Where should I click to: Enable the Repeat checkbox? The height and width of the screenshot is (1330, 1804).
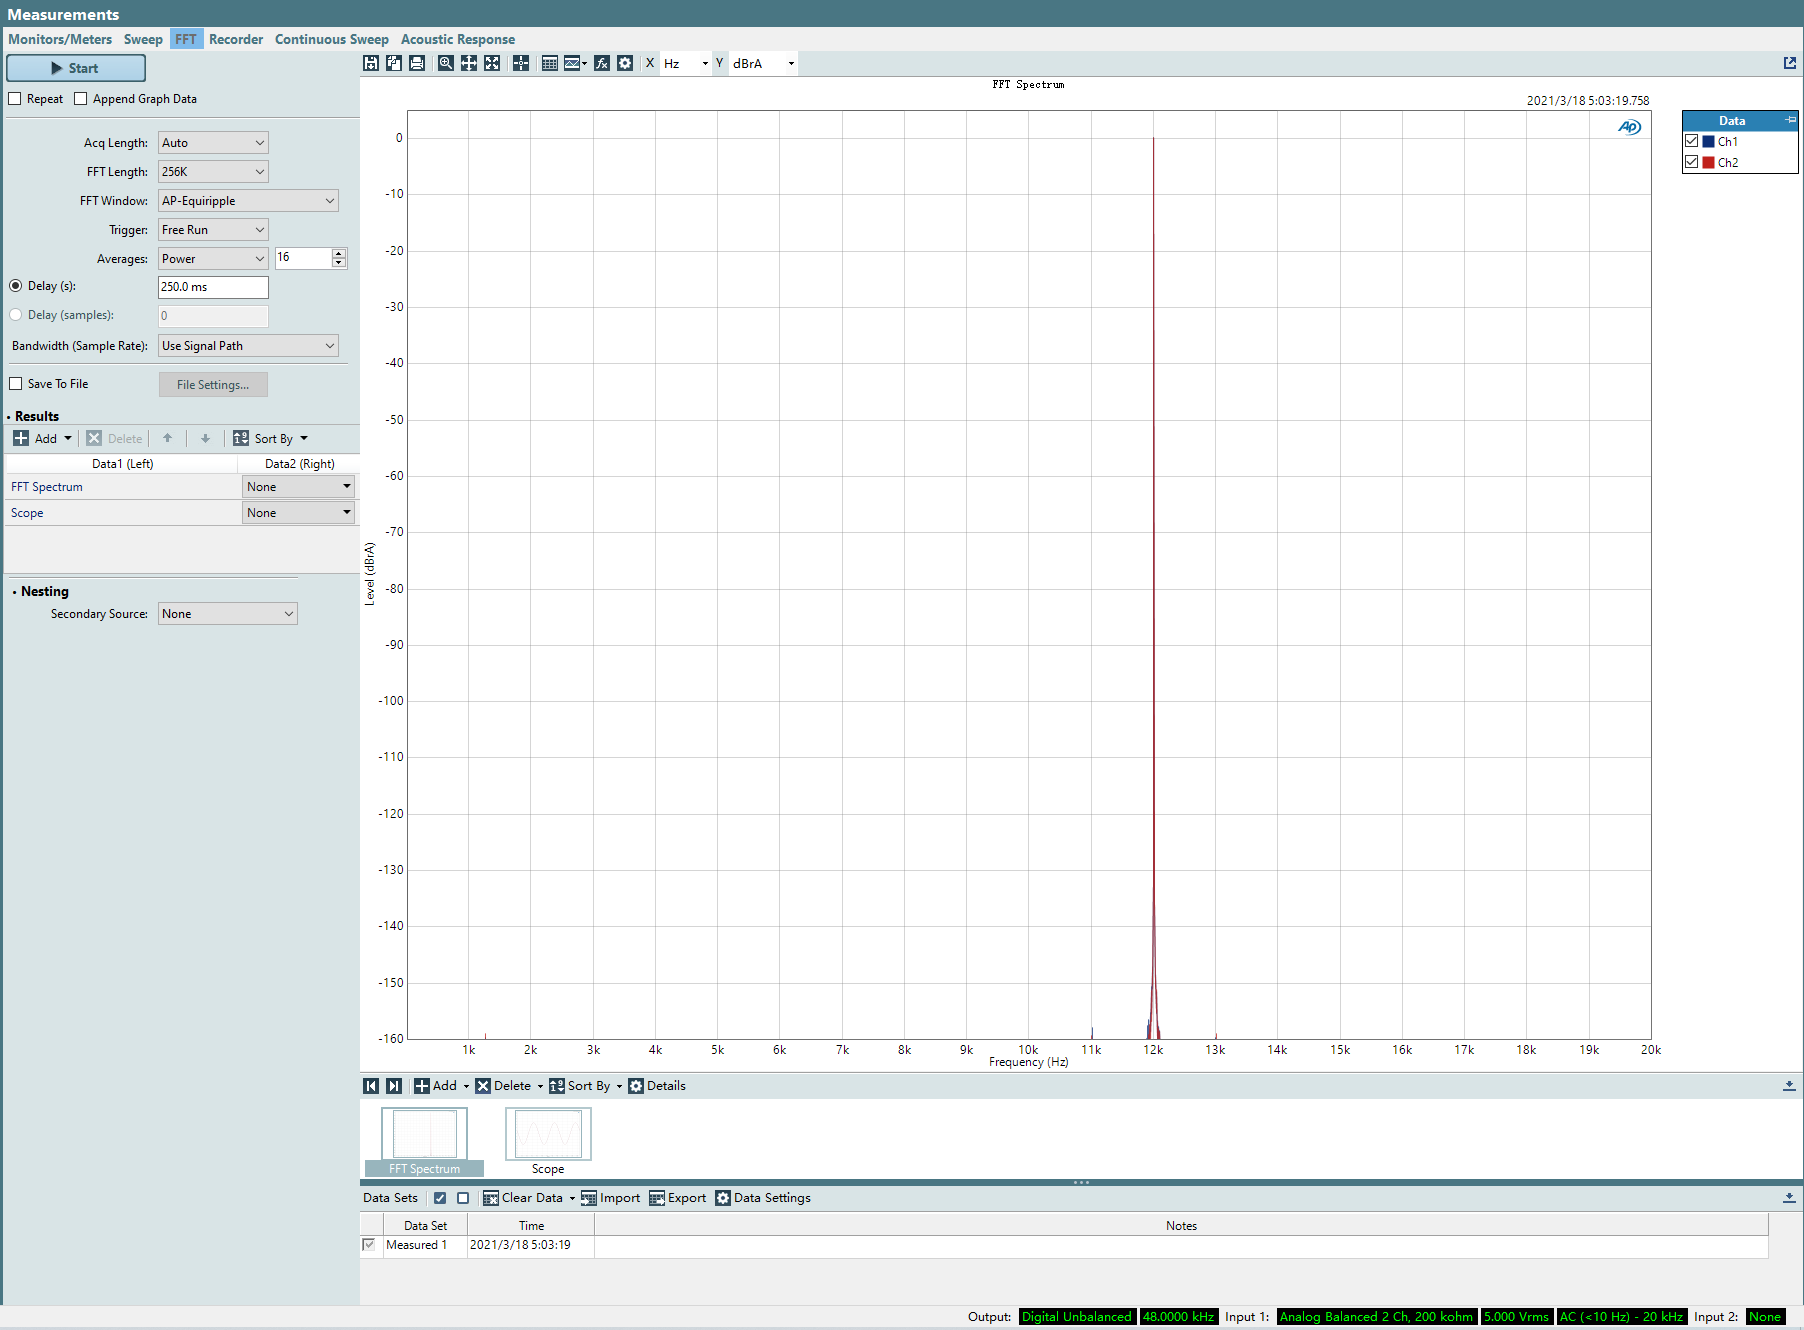click(15, 99)
